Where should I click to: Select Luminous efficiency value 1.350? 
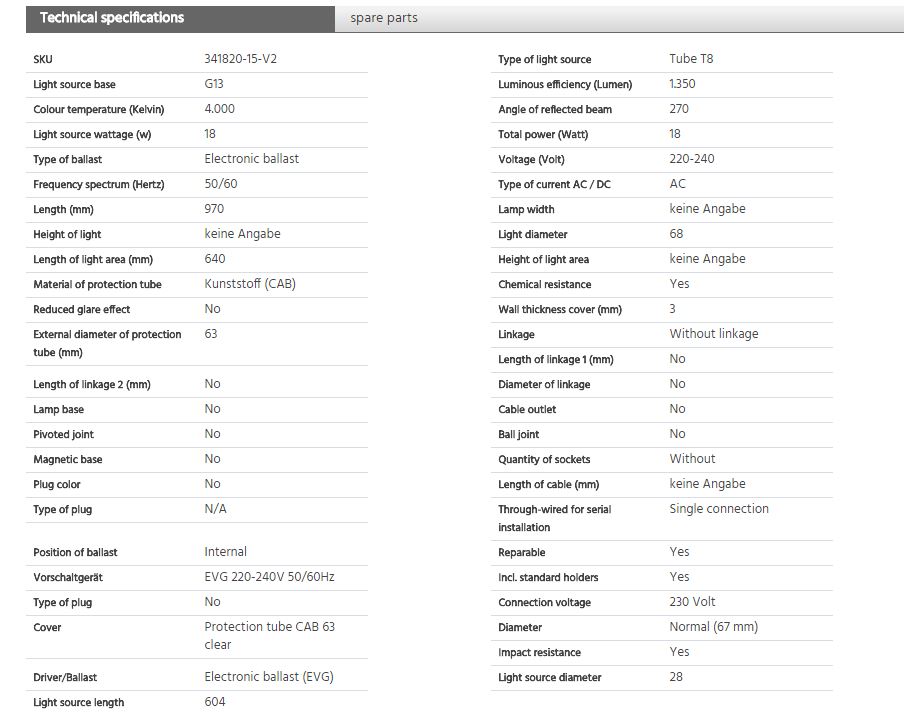tap(682, 84)
